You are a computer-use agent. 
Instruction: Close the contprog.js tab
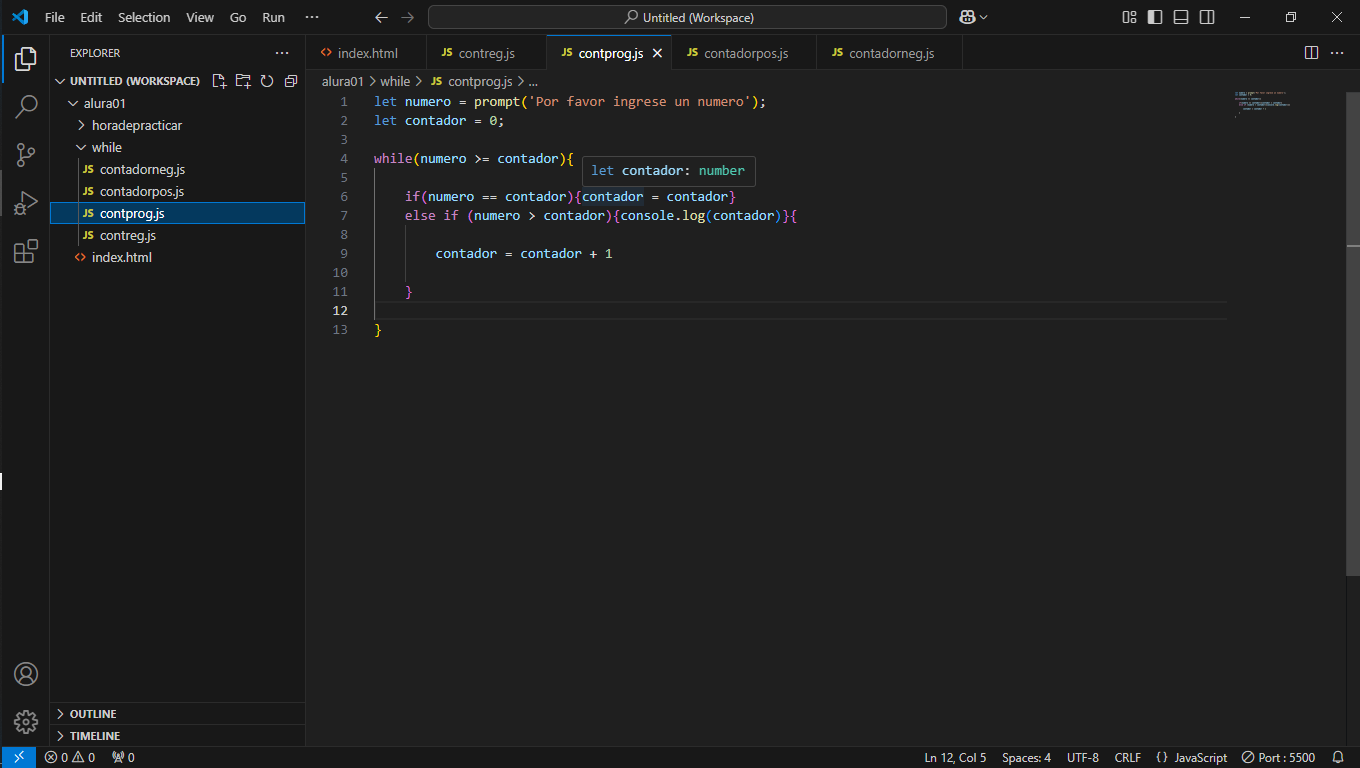click(x=657, y=53)
